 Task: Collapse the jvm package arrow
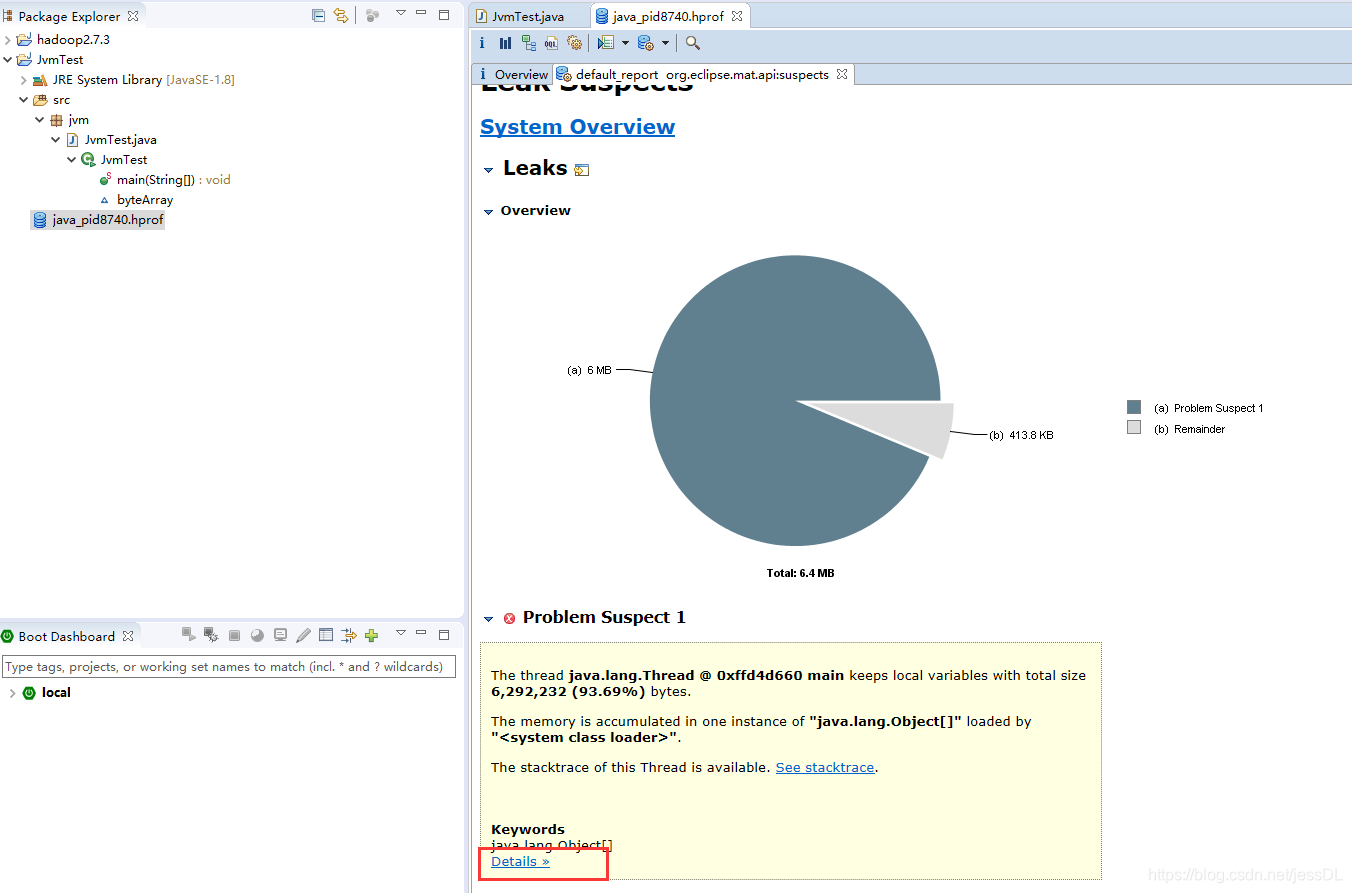click(x=40, y=120)
